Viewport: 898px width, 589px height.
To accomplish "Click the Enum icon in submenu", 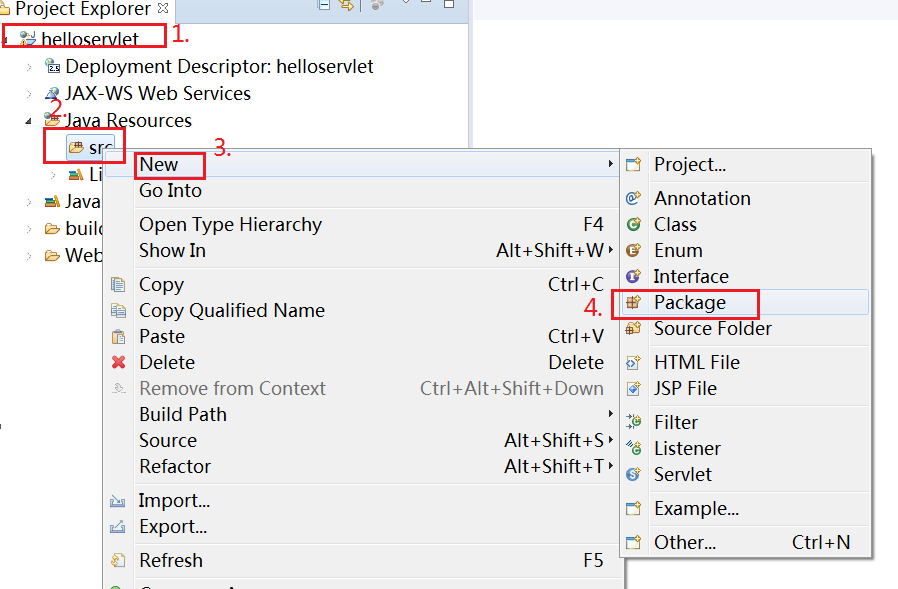I will point(632,251).
